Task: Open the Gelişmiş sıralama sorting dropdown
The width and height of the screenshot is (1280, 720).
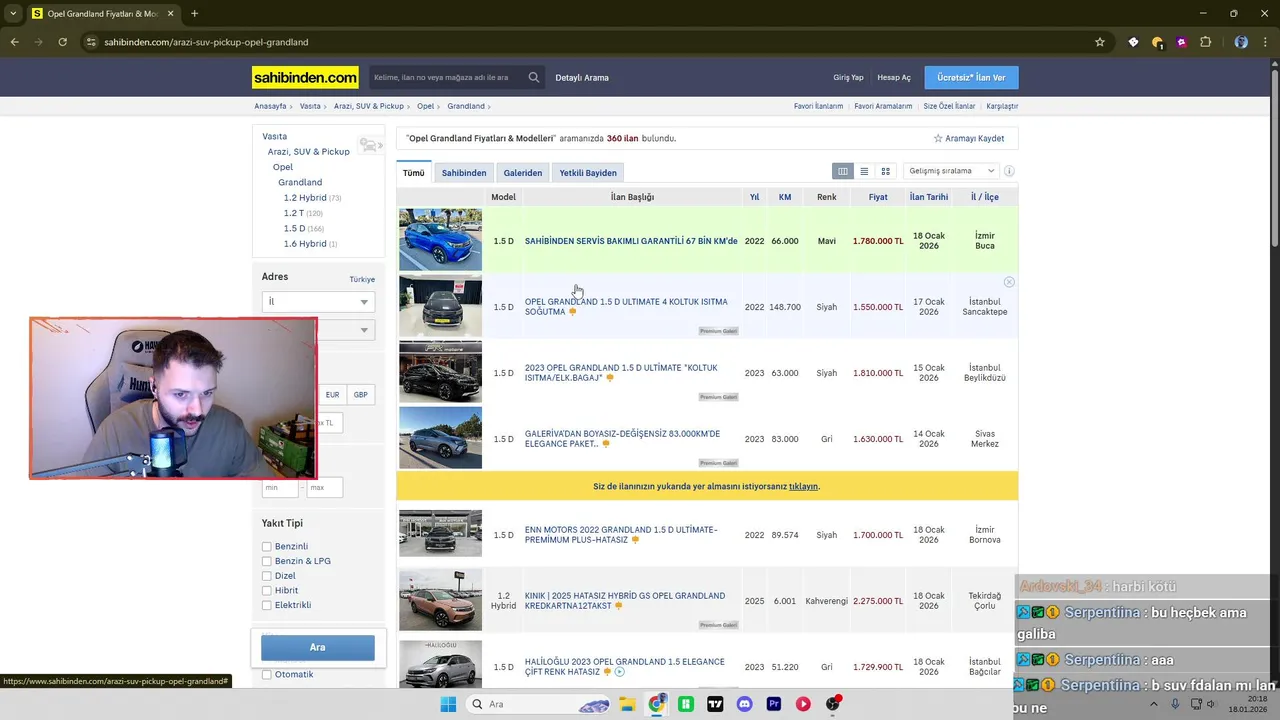Action: tap(950, 171)
